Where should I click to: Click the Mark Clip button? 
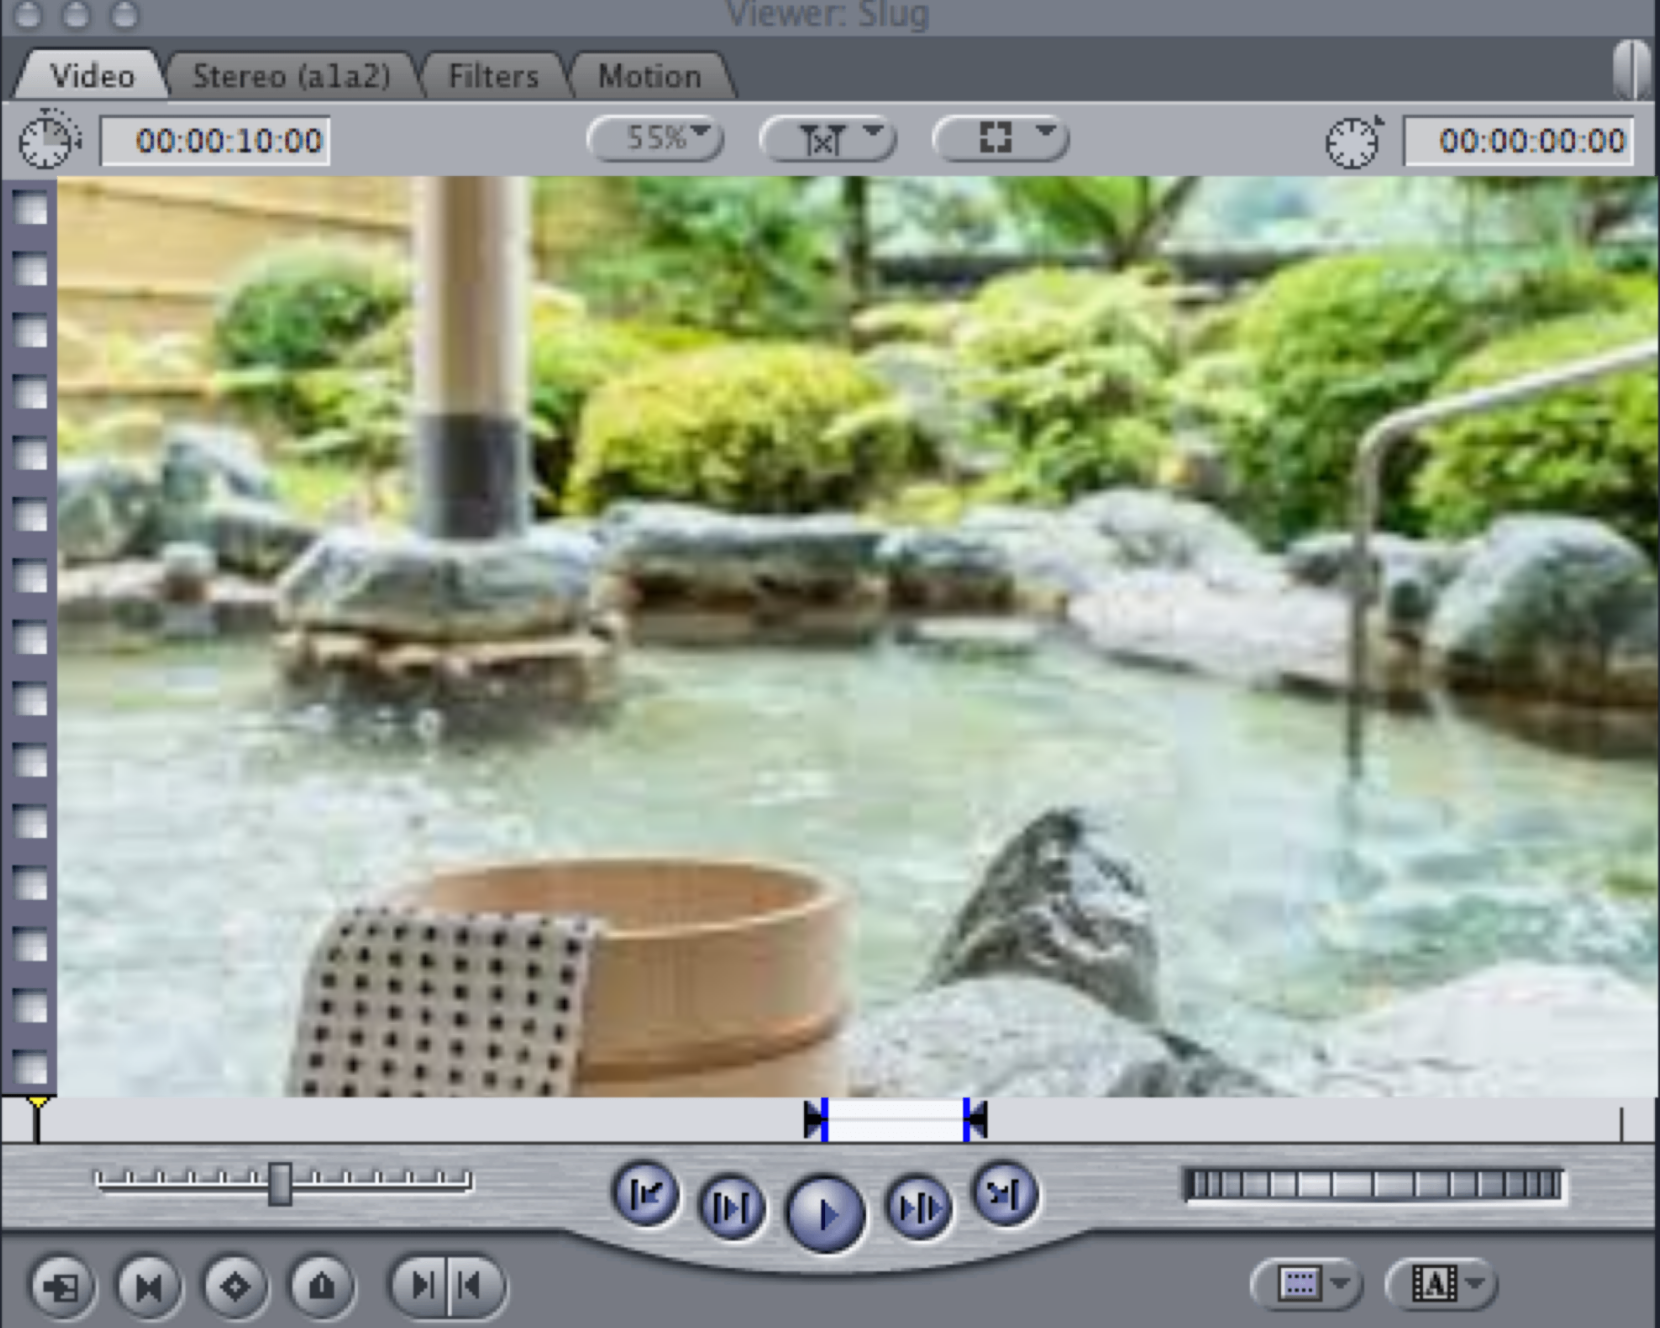(x=149, y=1286)
